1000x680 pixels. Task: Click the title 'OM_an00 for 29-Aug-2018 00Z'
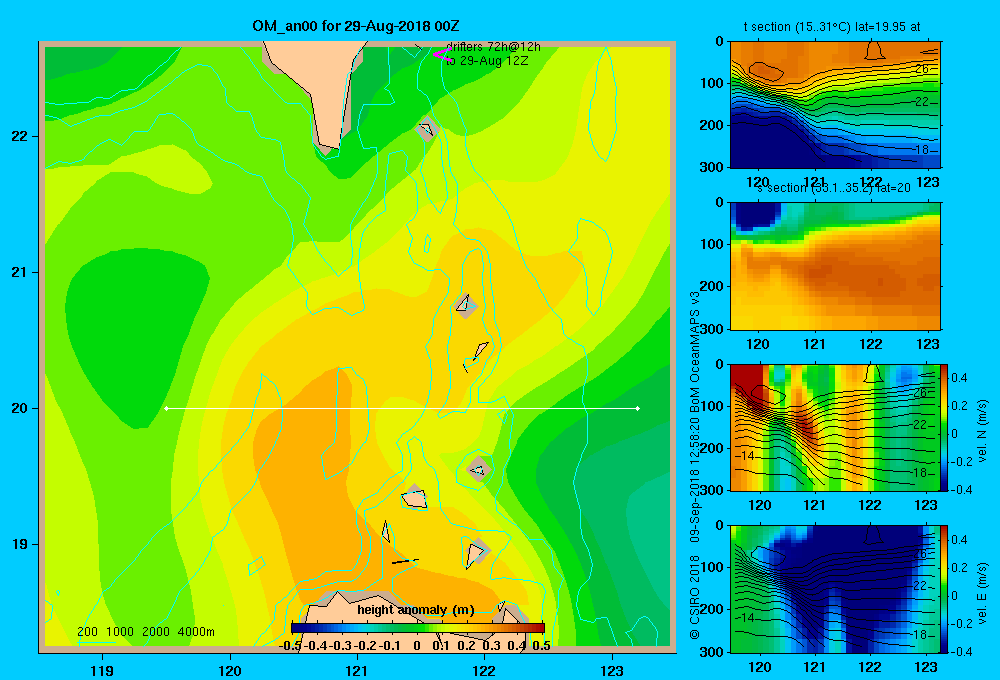pos(355,26)
